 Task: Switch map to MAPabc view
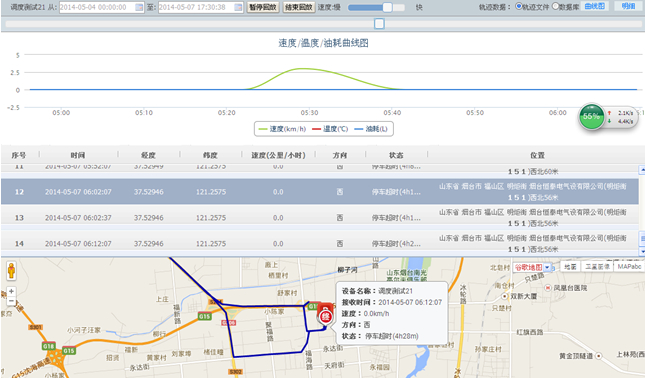point(629,267)
